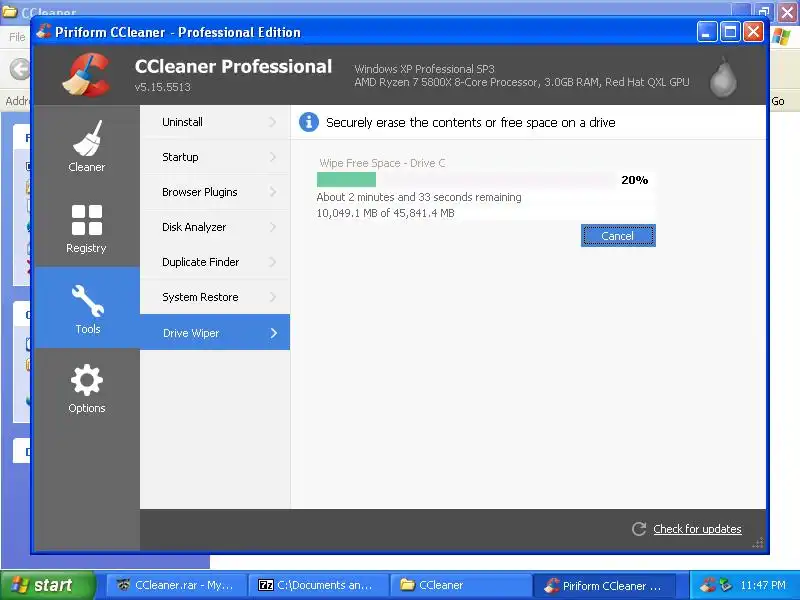The height and width of the screenshot is (600, 800).
Task: Click the CCleaner logo in header
Action: [86, 75]
